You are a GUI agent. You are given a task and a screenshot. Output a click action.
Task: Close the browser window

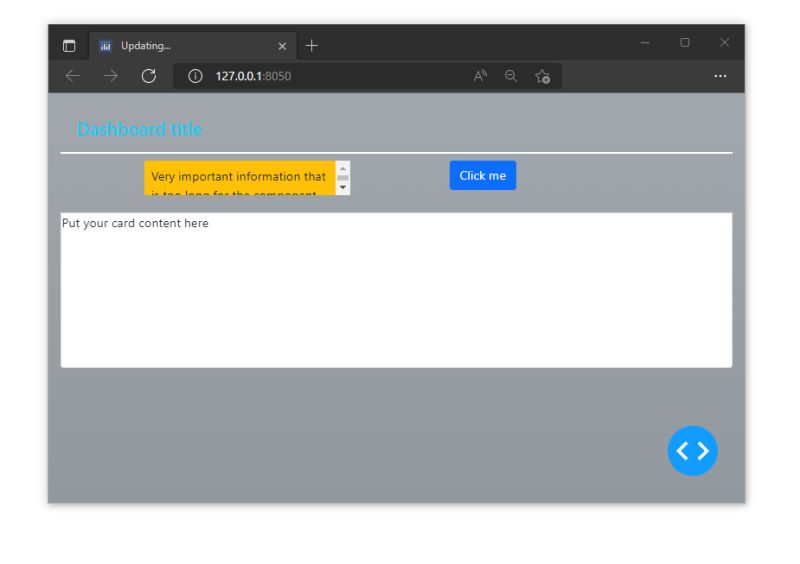(x=724, y=43)
